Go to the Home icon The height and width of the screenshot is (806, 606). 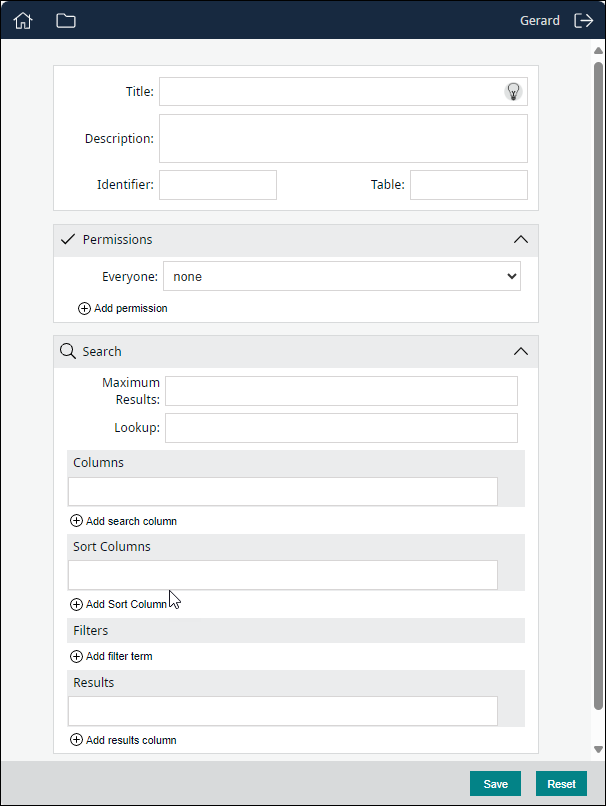tap(23, 20)
